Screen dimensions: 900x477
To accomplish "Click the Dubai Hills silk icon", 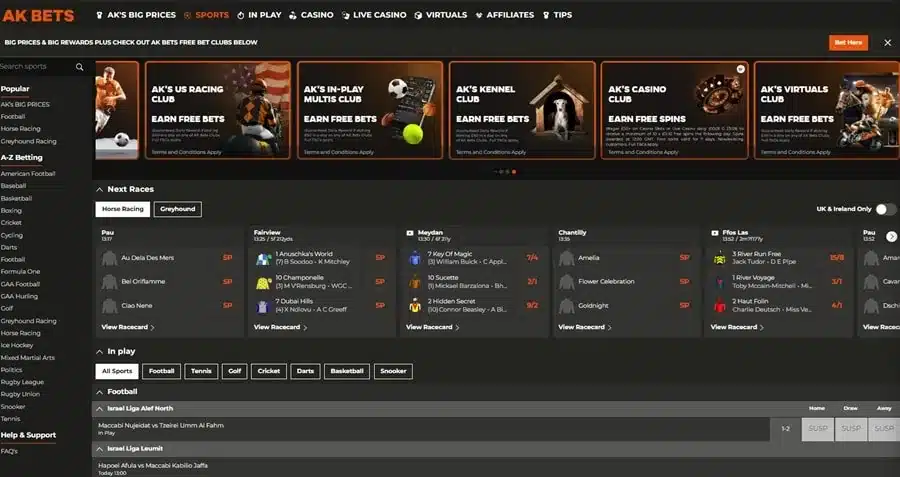I will [x=263, y=306].
